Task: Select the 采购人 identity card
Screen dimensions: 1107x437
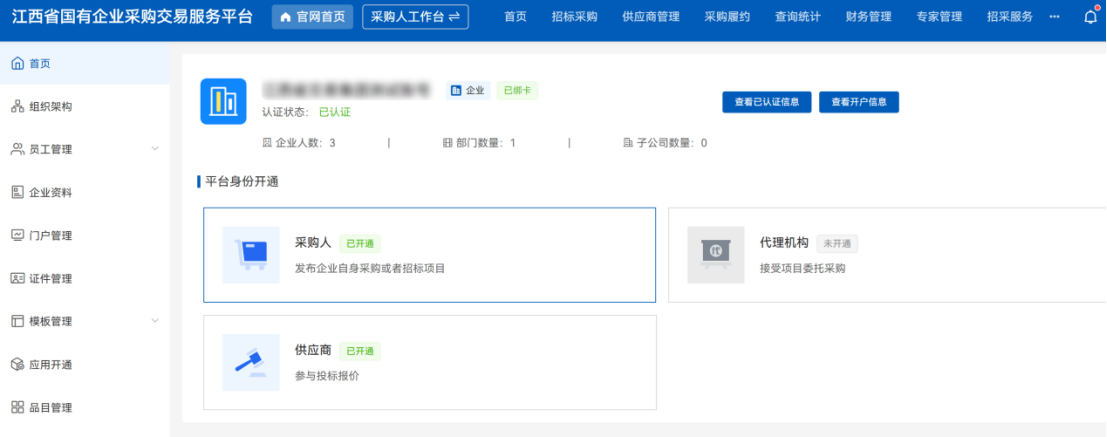Action: click(x=429, y=255)
